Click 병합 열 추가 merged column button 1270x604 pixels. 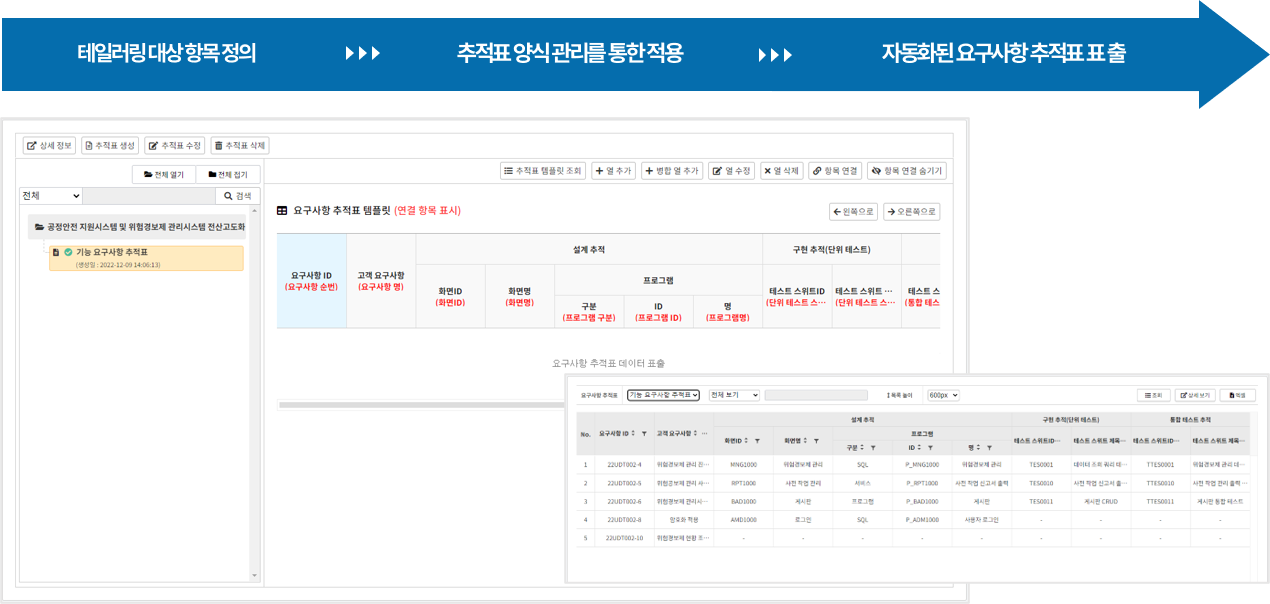click(x=672, y=171)
